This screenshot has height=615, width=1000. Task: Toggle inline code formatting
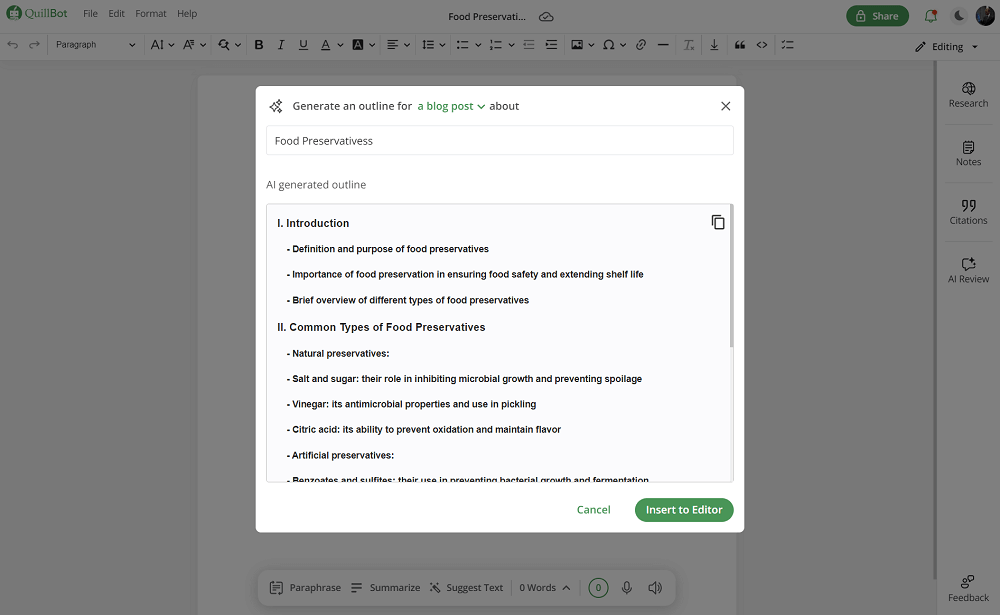[761, 45]
